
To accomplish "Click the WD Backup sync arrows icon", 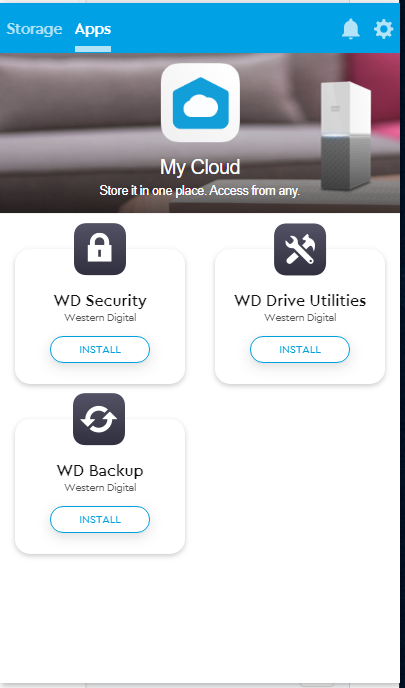I will [x=99, y=419].
